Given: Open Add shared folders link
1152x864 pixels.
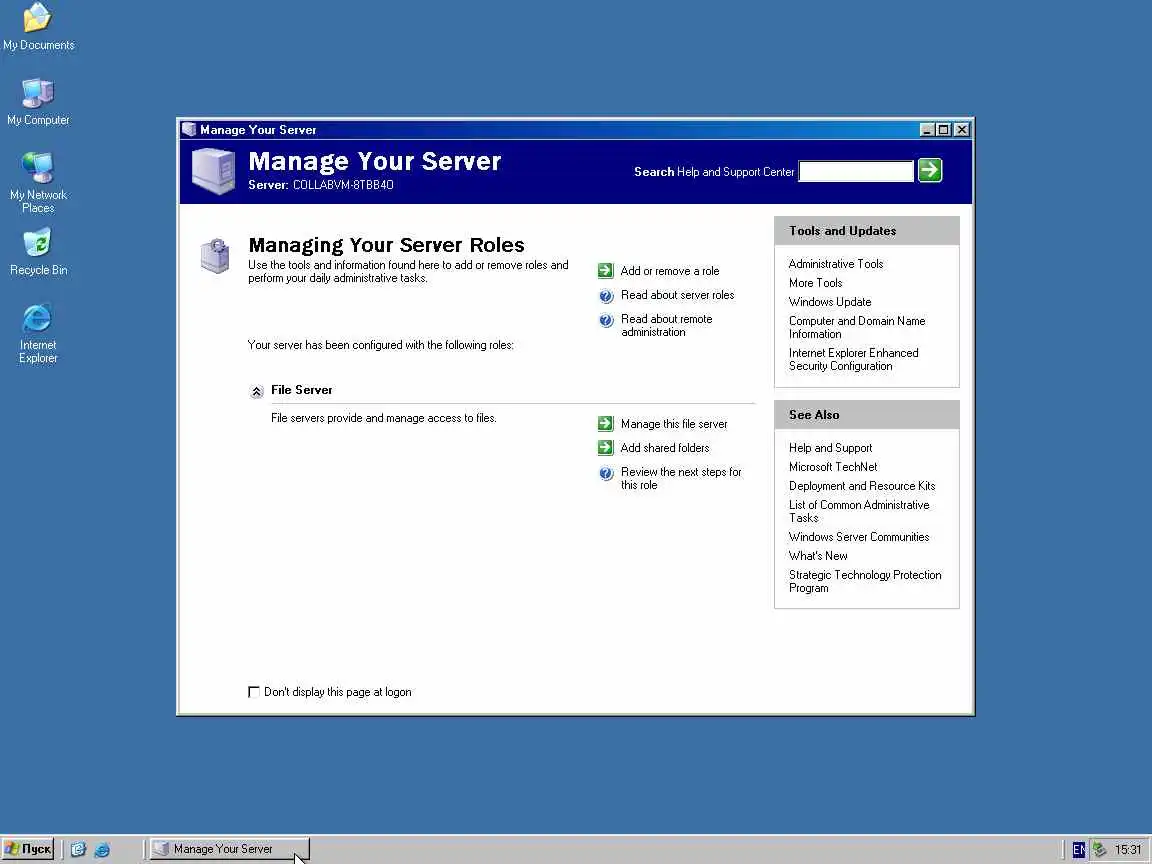Looking at the screenshot, I should coord(665,447).
